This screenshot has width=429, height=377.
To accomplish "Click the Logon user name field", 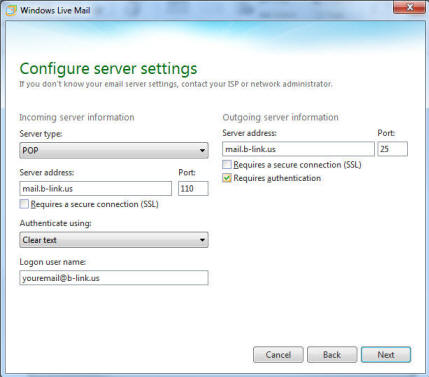I will (114, 278).
